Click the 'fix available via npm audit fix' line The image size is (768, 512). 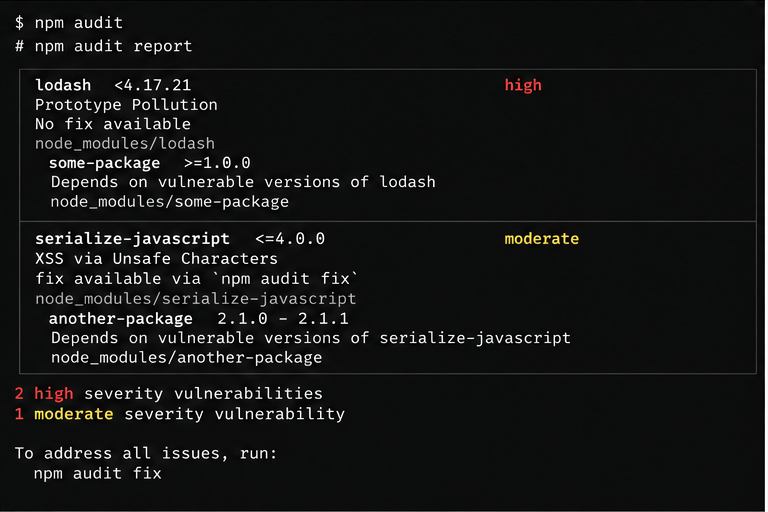196,279
